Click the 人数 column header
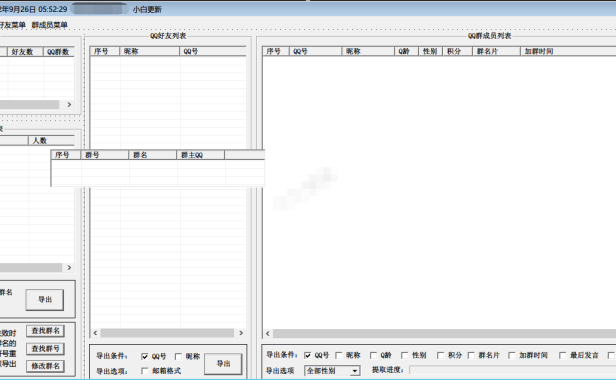 coord(51,140)
